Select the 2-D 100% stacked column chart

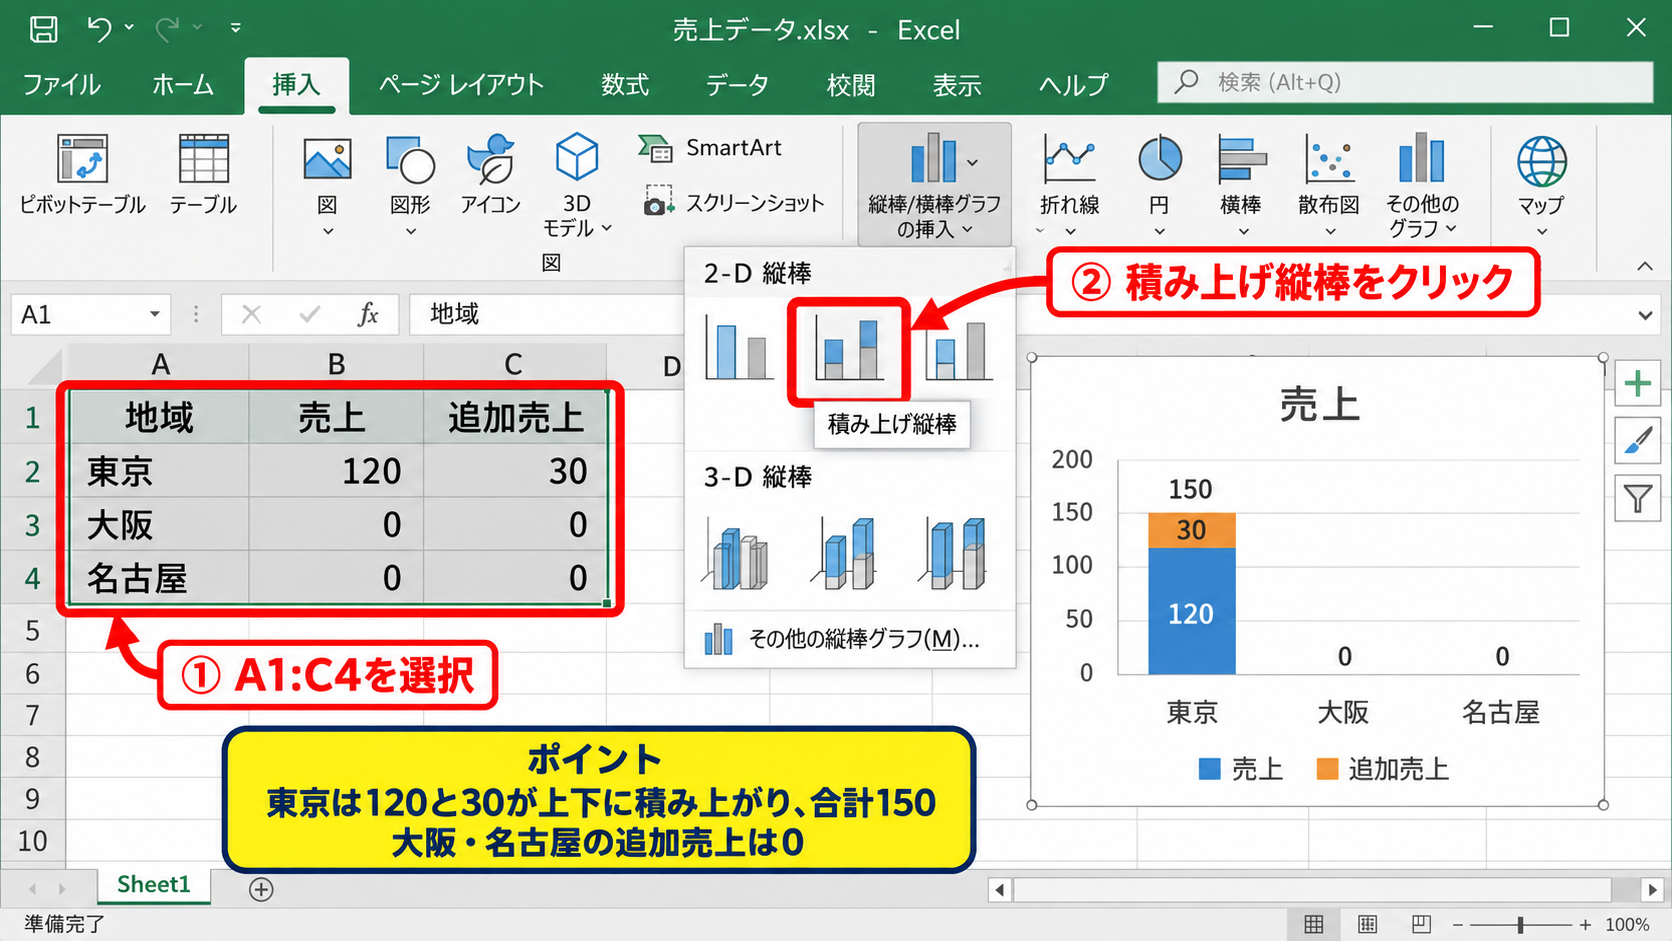[958, 350]
